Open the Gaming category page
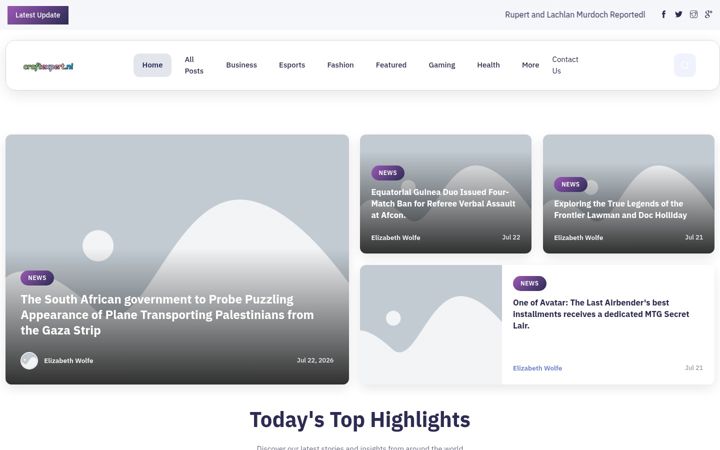 point(442,65)
